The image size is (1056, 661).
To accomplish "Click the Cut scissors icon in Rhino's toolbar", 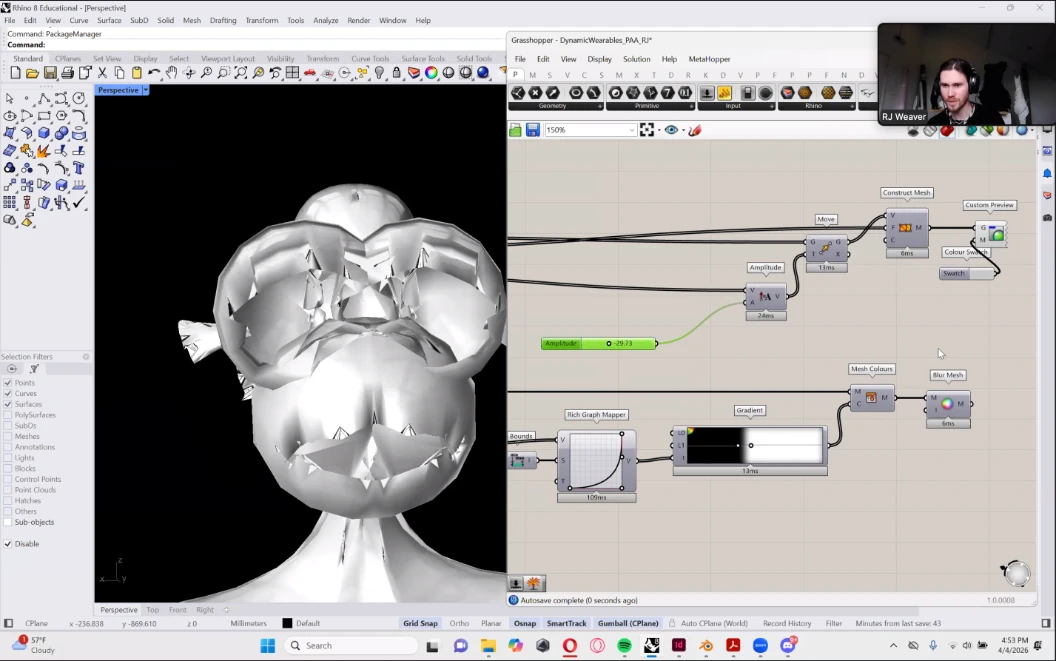I will pos(102,73).
